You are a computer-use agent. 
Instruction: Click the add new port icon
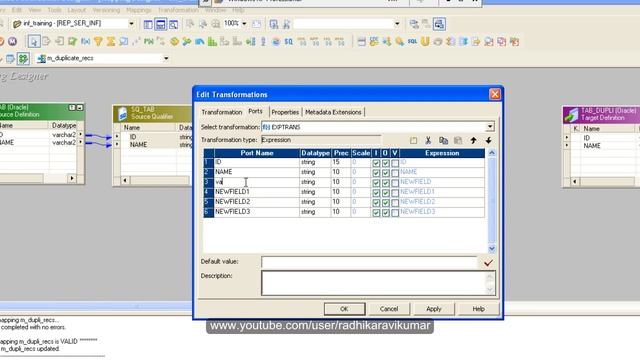tap(413, 140)
